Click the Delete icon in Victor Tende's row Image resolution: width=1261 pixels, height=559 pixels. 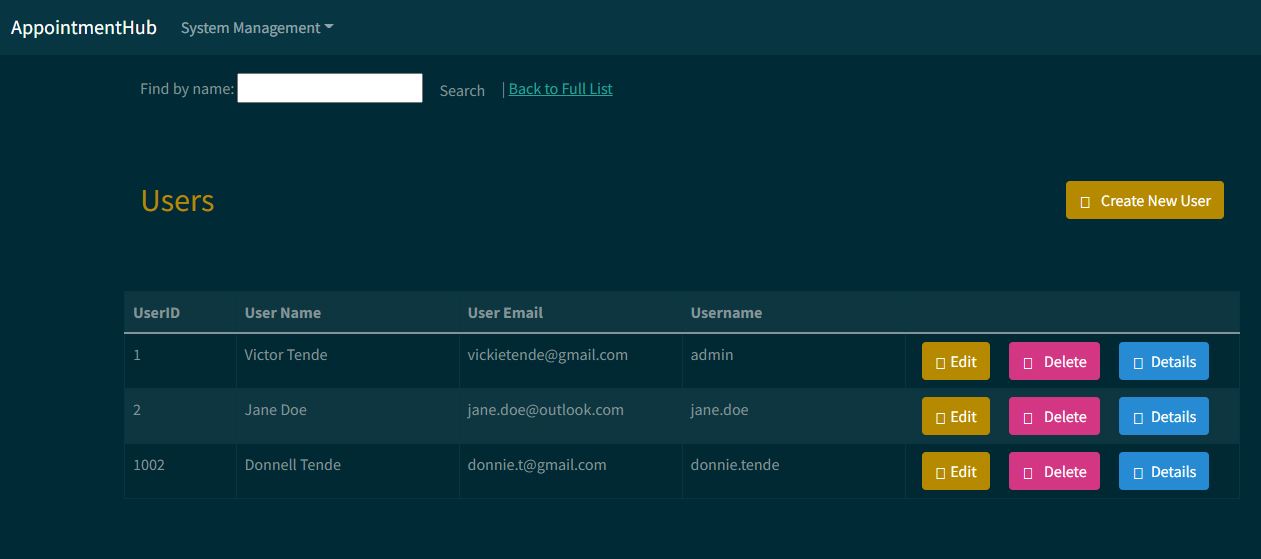click(x=1028, y=363)
